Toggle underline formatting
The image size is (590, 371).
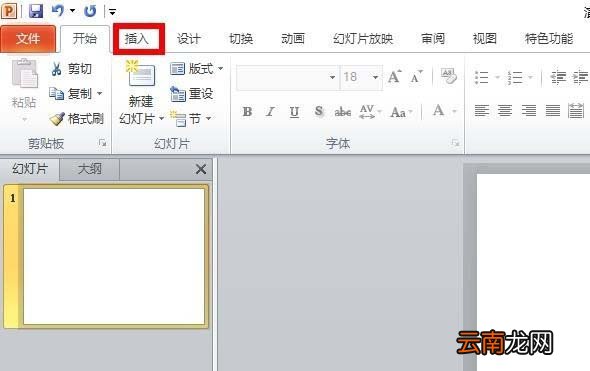point(294,112)
